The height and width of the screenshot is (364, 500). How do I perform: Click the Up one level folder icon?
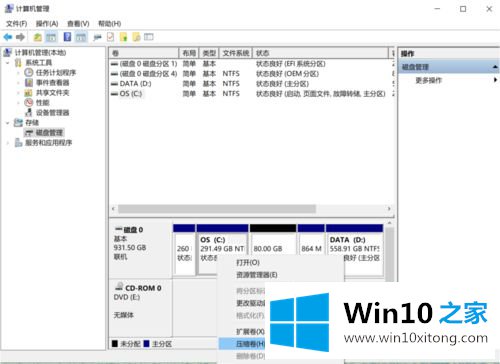[38, 37]
